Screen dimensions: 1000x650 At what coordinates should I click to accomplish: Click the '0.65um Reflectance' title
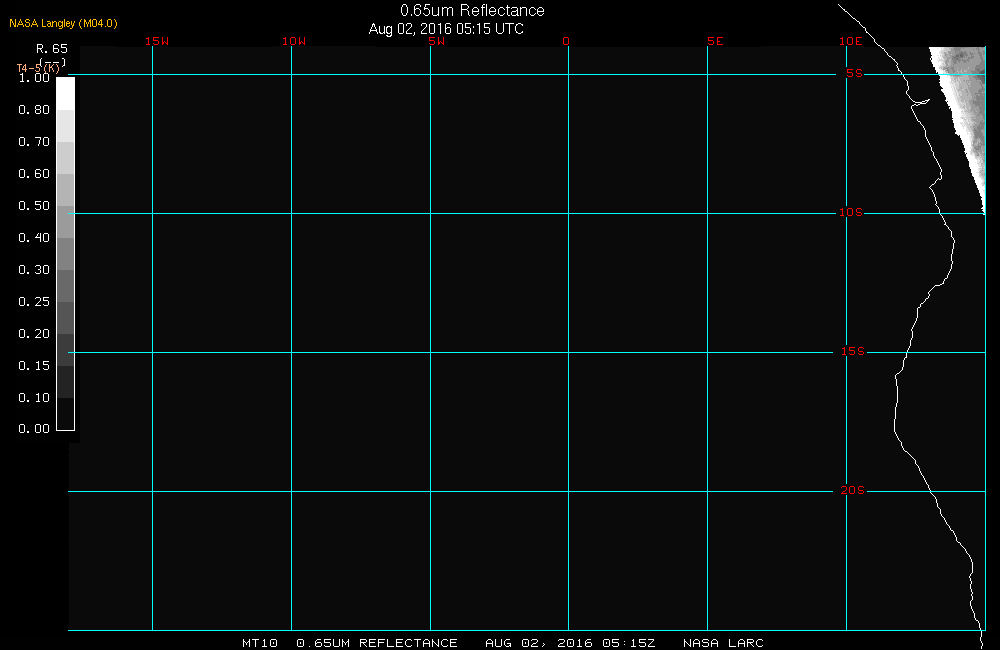tap(472, 11)
